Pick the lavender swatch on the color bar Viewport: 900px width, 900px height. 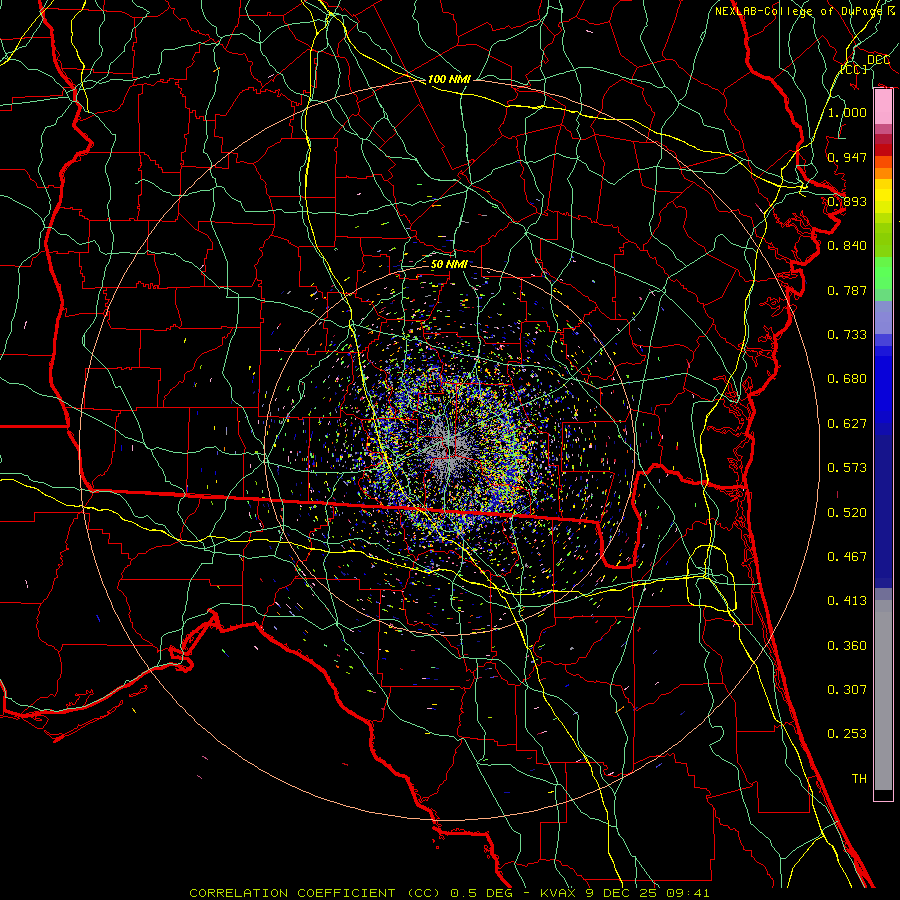883,317
